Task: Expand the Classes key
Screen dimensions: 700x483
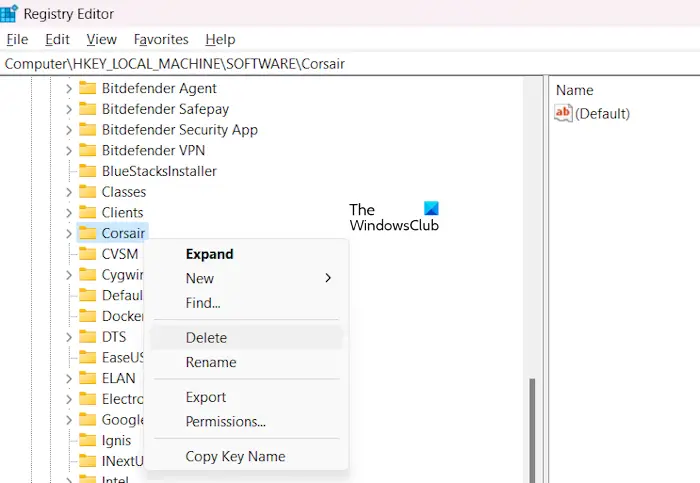Action: point(68,192)
